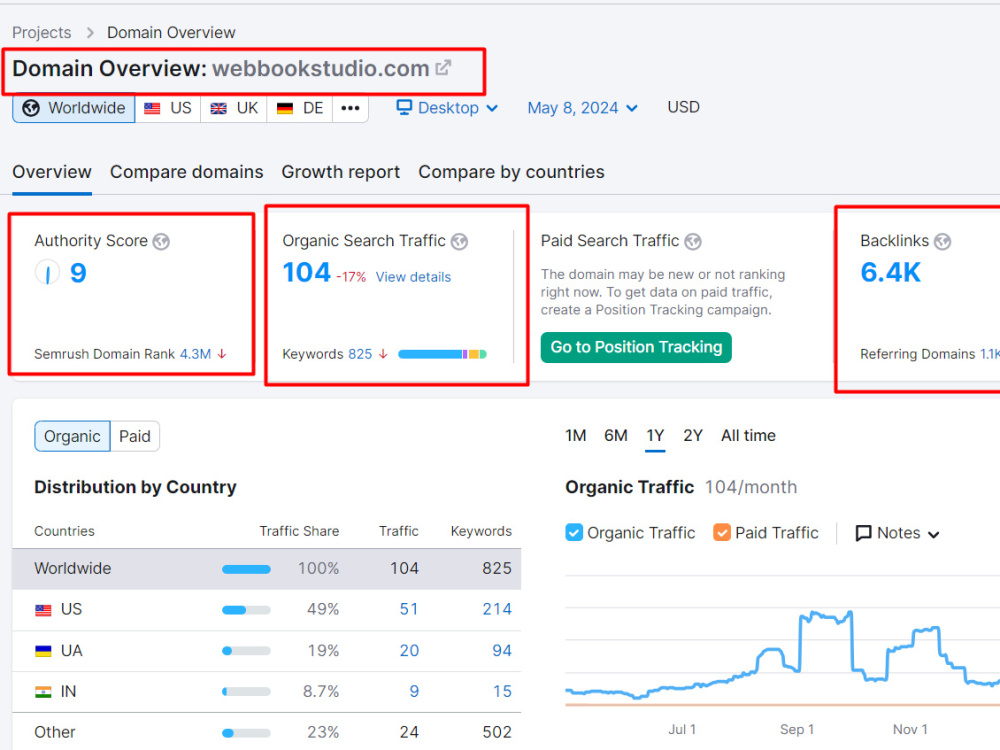Click the USD currency label
The width and height of the screenshot is (1000, 750).
(x=683, y=107)
